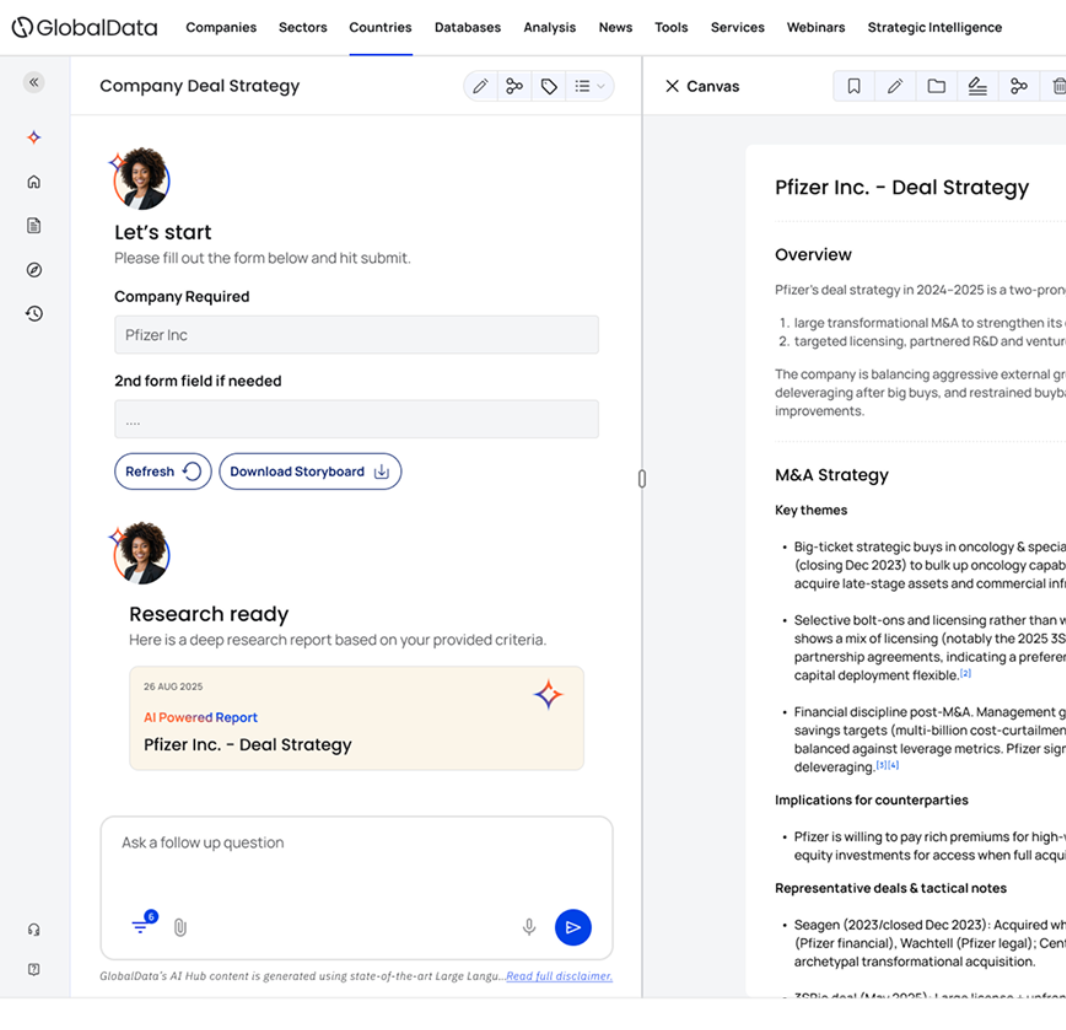Open Sectors menu
1066x1030 pixels.
pyautogui.click(x=303, y=27)
